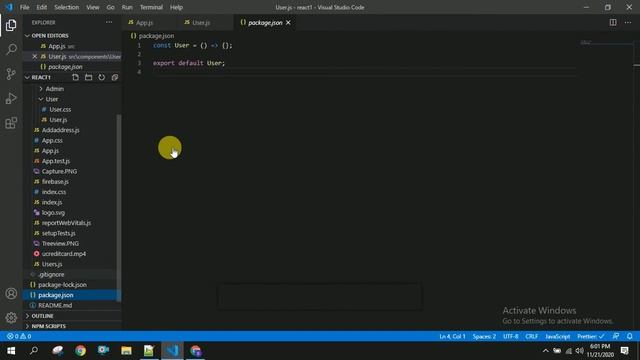Open the Extensions view

[x=11, y=123]
